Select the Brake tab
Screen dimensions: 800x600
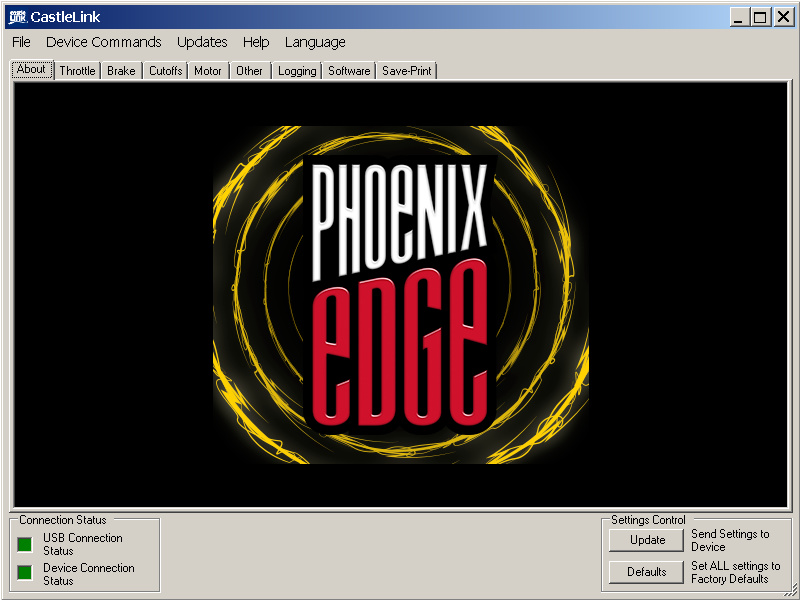[121, 71]
